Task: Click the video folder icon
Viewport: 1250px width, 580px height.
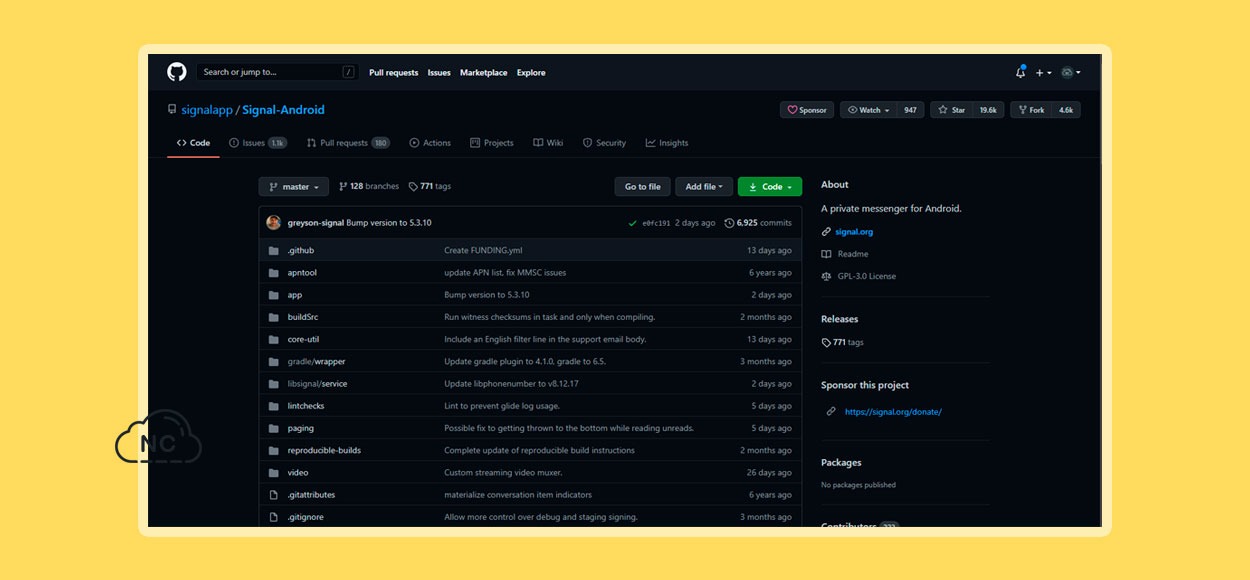Action: (x=274, y=472)
